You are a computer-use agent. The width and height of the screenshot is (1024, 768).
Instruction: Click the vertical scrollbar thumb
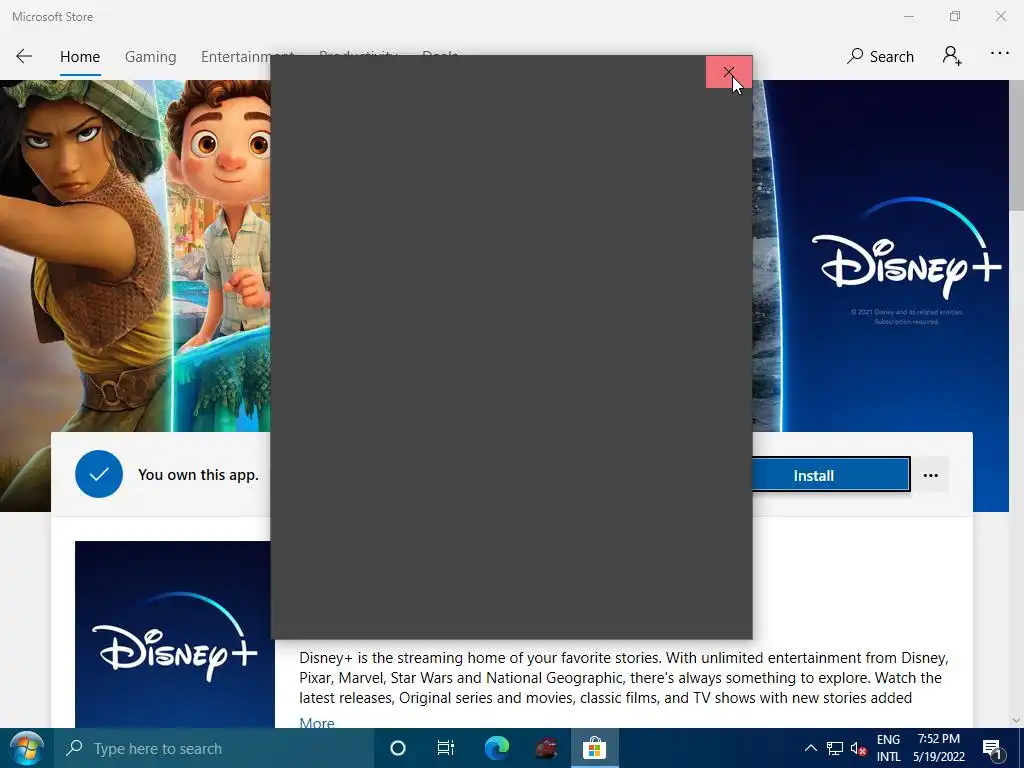(x=1016, y=145)
